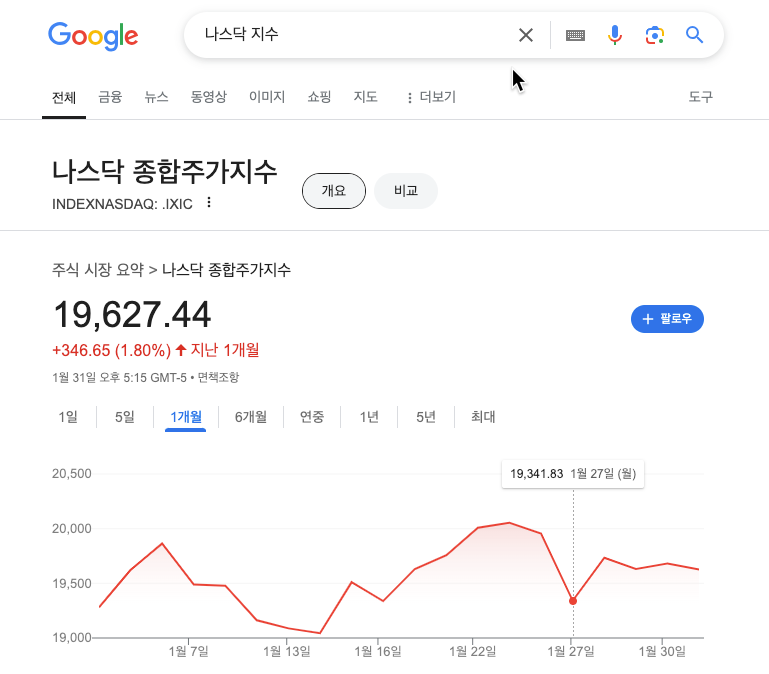Select the 6개월 chart range
The width and height of the screenshot is (769, 674).
click(251, 417)
